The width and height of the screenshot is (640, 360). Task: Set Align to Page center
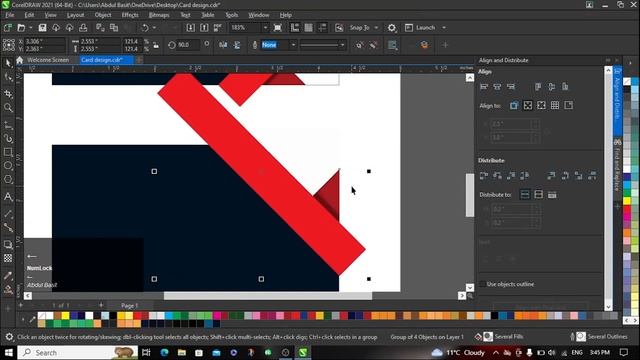click(541, 106)
